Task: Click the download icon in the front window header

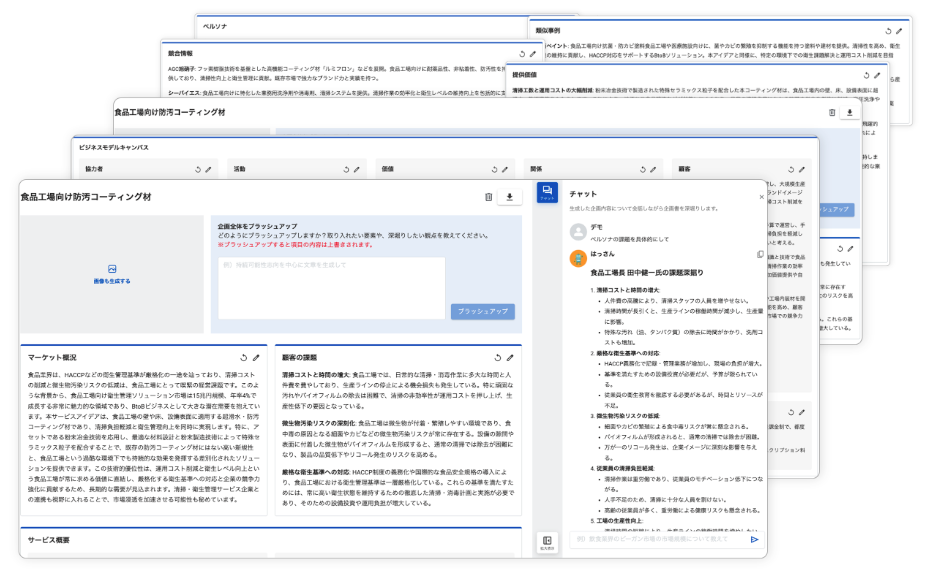Action: coord(509,197)
